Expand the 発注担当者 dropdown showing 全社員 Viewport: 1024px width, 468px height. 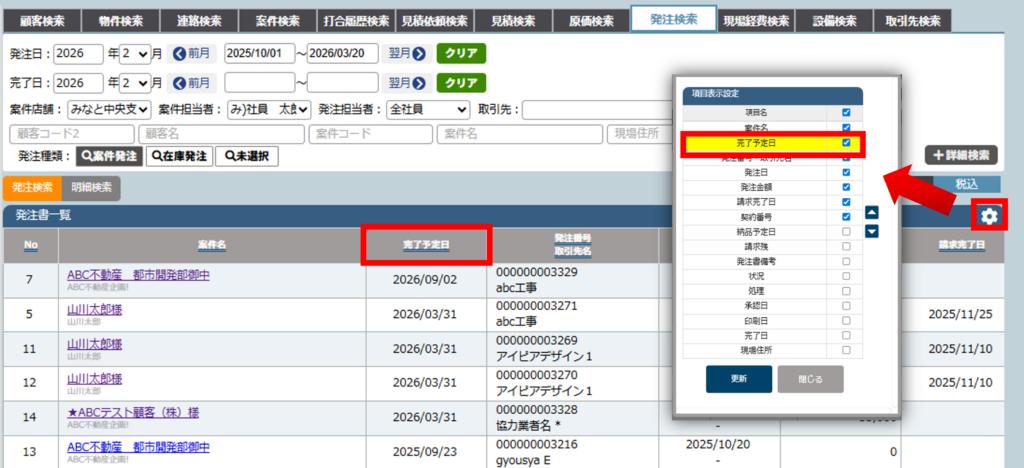pos(427,109)
